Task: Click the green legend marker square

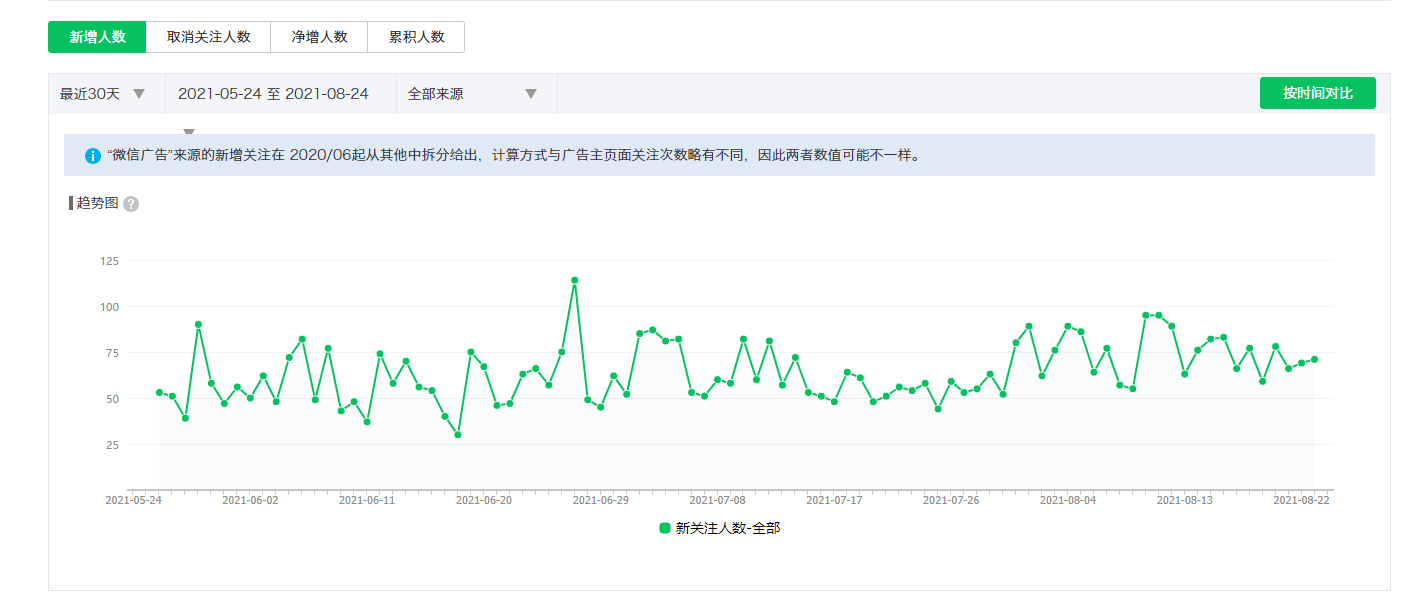Action: 665,528
